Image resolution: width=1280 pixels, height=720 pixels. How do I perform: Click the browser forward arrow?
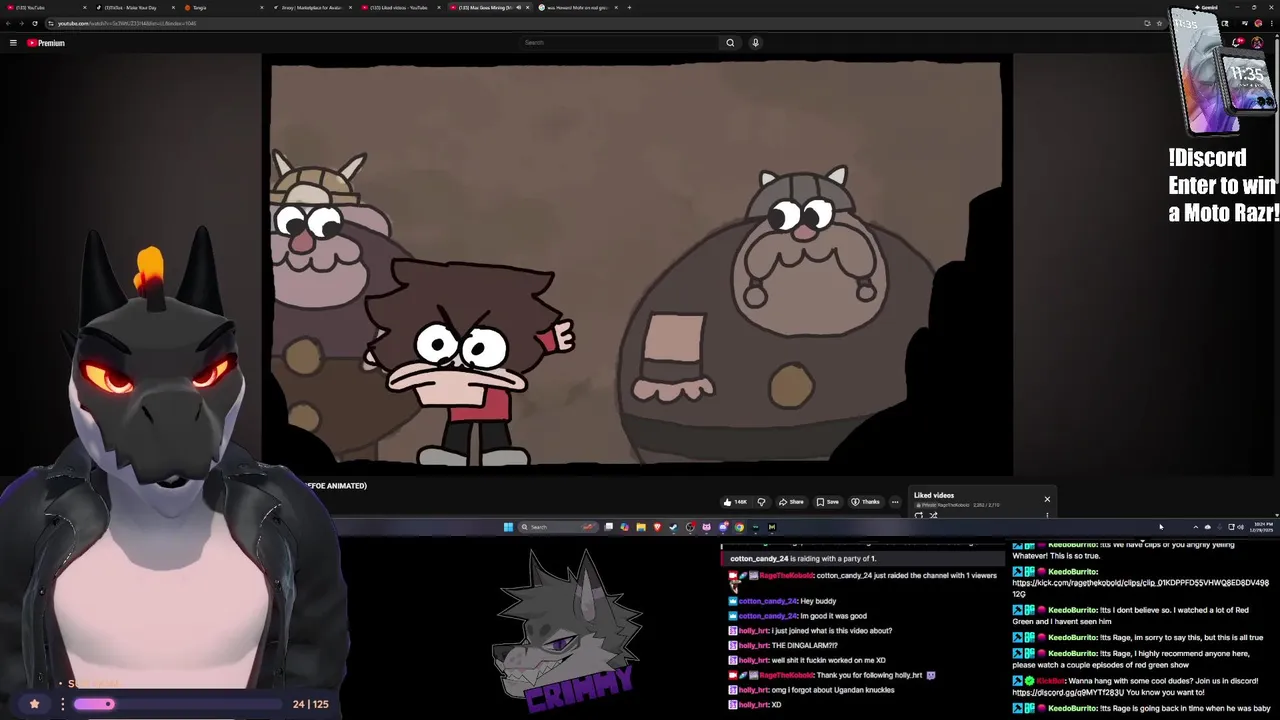pos(21,23)
